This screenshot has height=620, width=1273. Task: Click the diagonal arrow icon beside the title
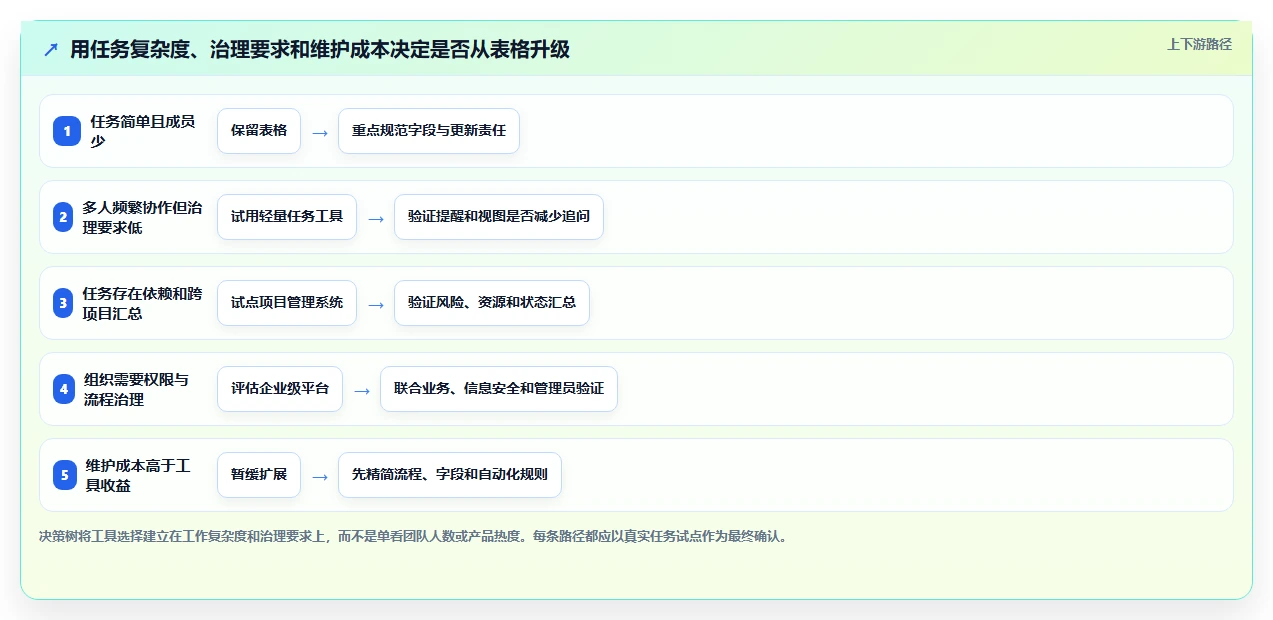point(51,49)
